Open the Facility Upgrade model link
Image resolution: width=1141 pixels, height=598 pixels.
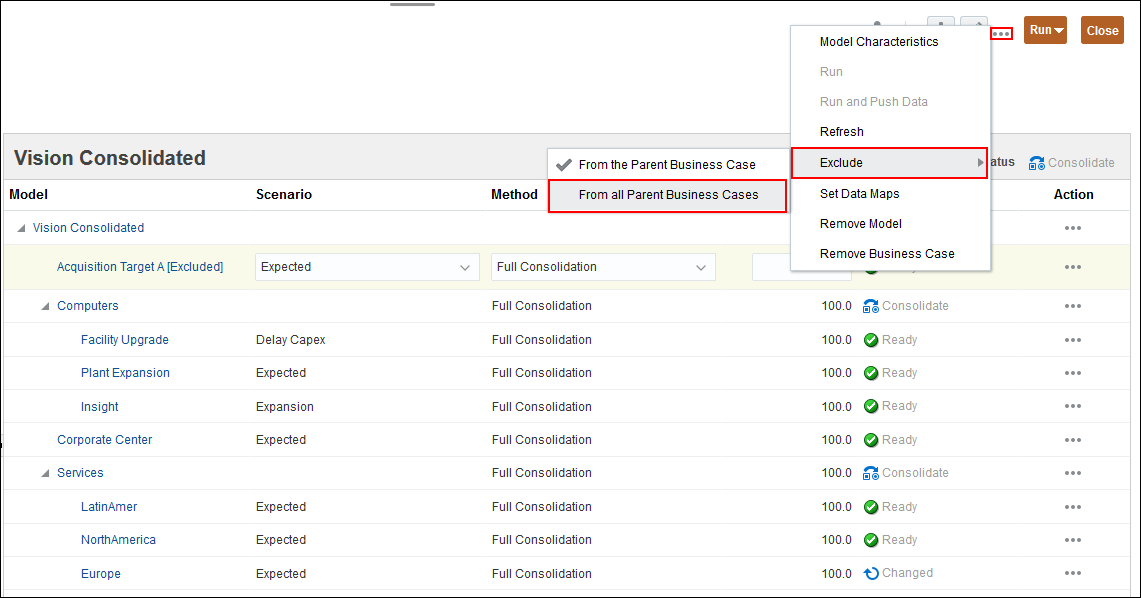click(125, 340)
